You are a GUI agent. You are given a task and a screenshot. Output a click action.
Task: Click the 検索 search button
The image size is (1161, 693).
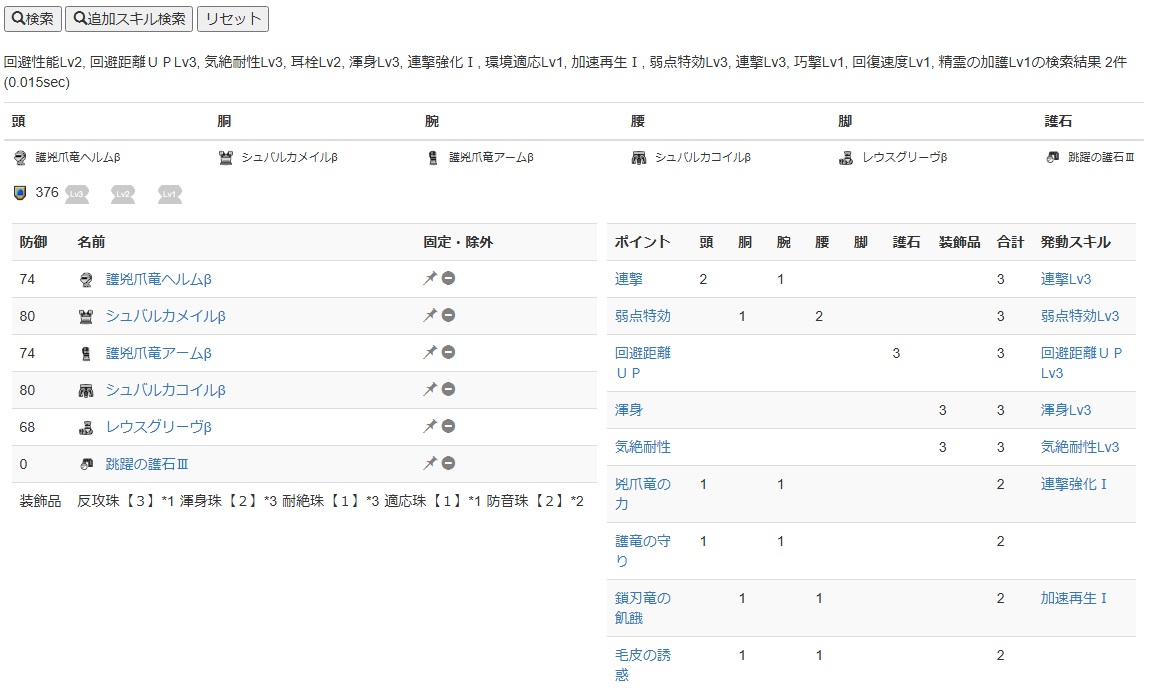[x=32, y=19]
